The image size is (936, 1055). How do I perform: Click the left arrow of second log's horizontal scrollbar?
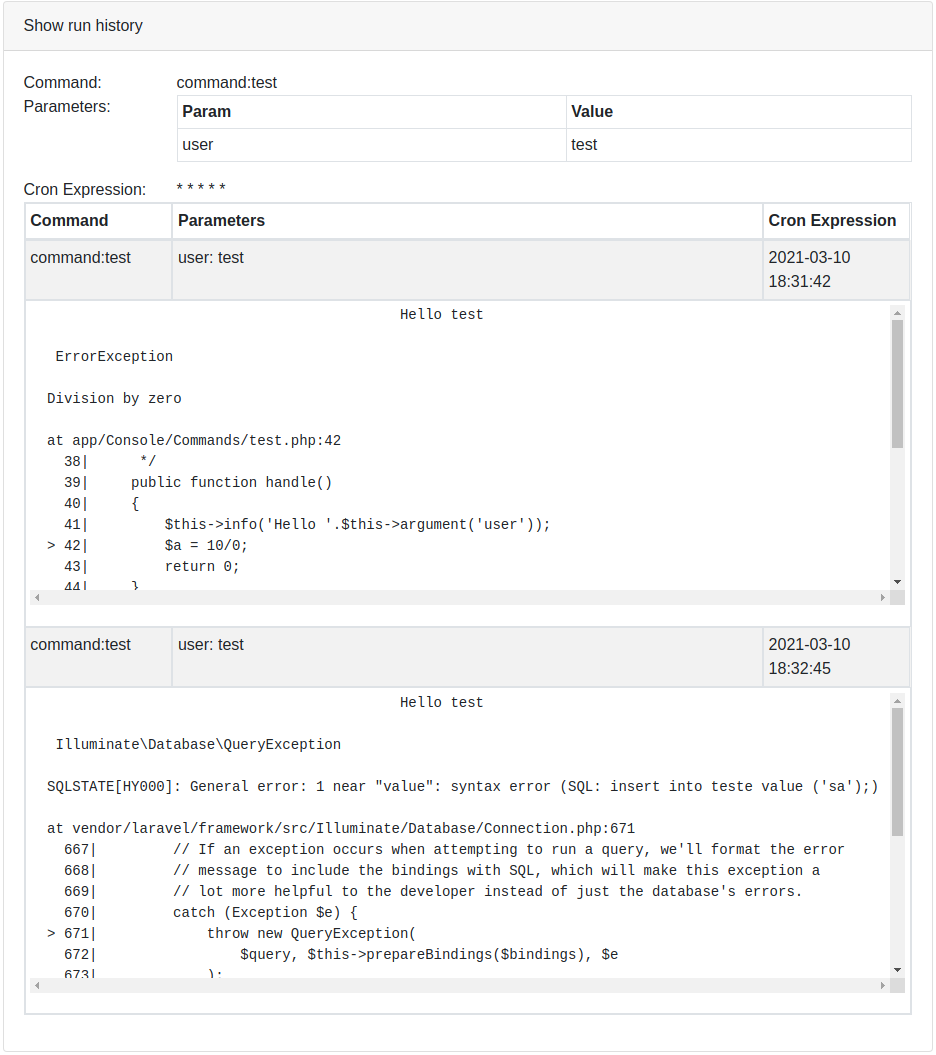(37, 986)
